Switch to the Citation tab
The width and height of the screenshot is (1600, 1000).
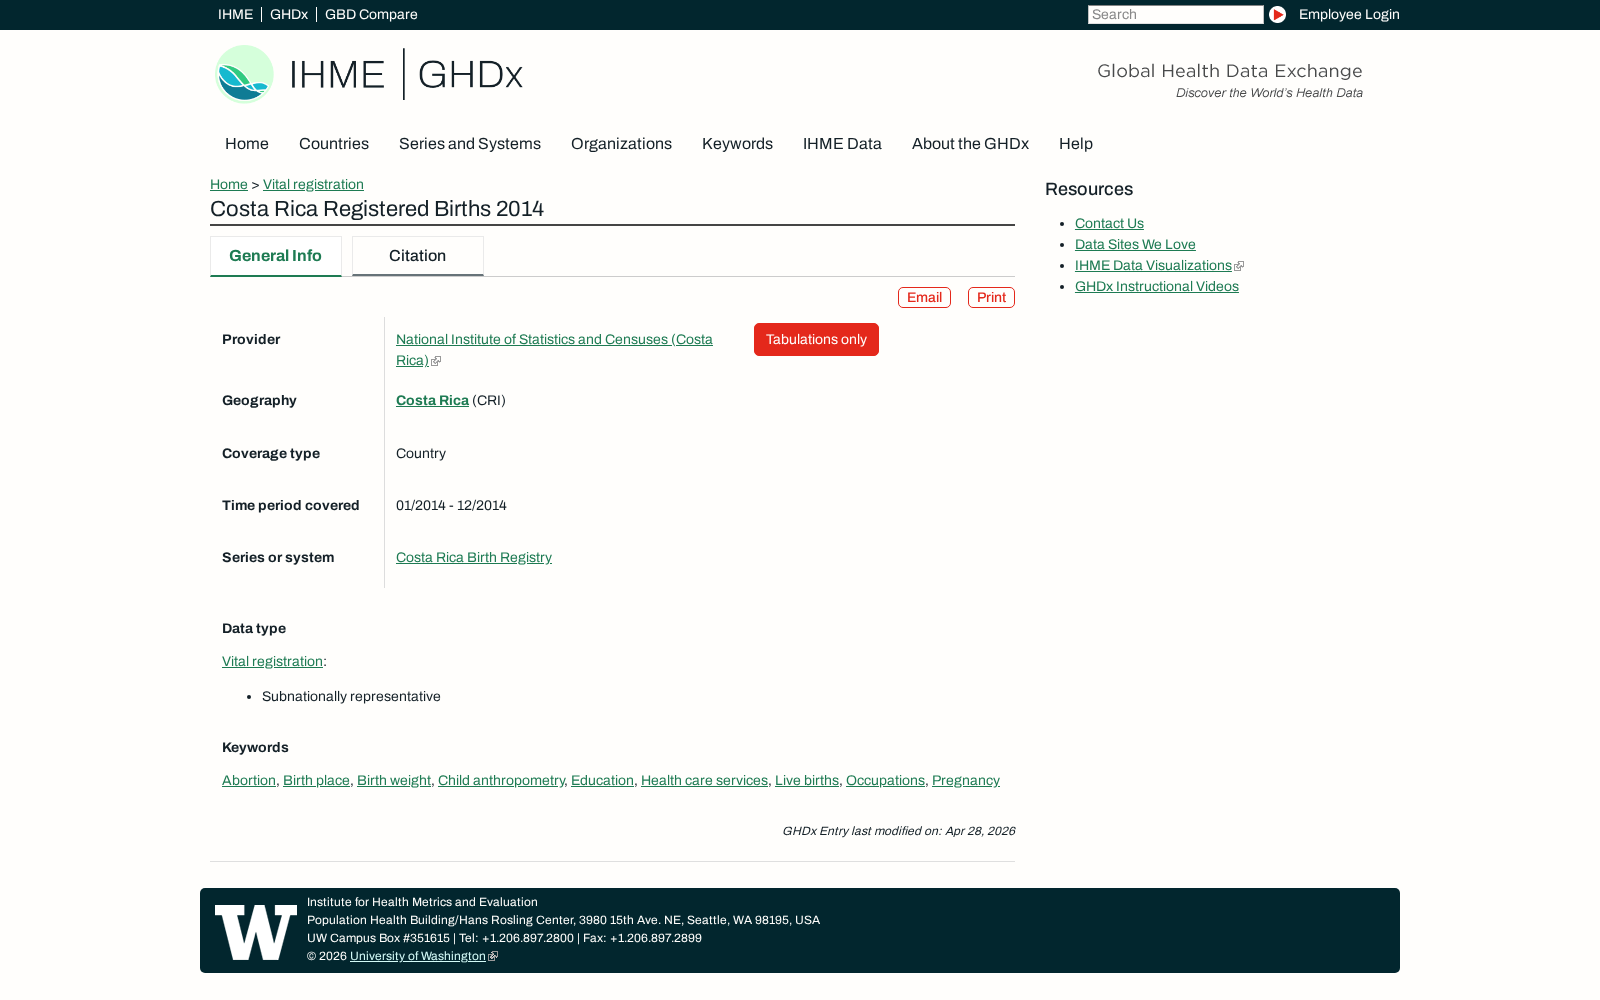pyautogui.click(x=417, y=256)
